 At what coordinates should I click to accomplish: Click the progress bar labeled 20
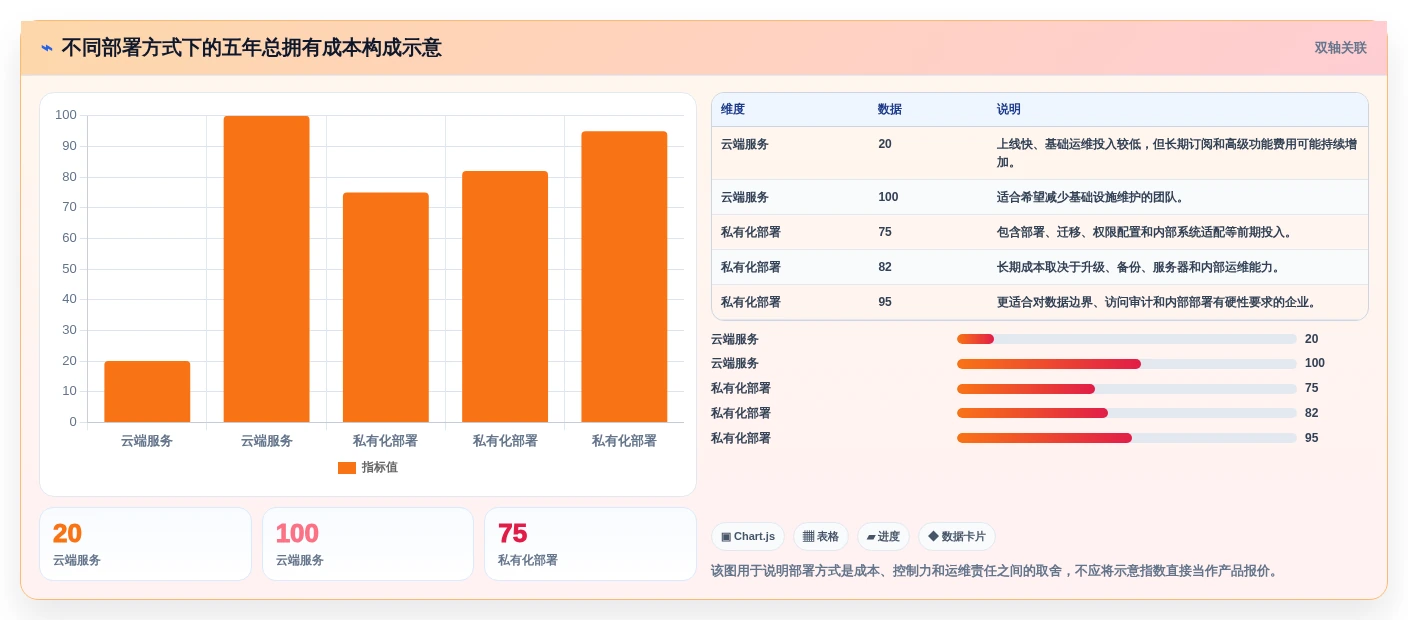pyautogui.click(x=1127, y=339)
